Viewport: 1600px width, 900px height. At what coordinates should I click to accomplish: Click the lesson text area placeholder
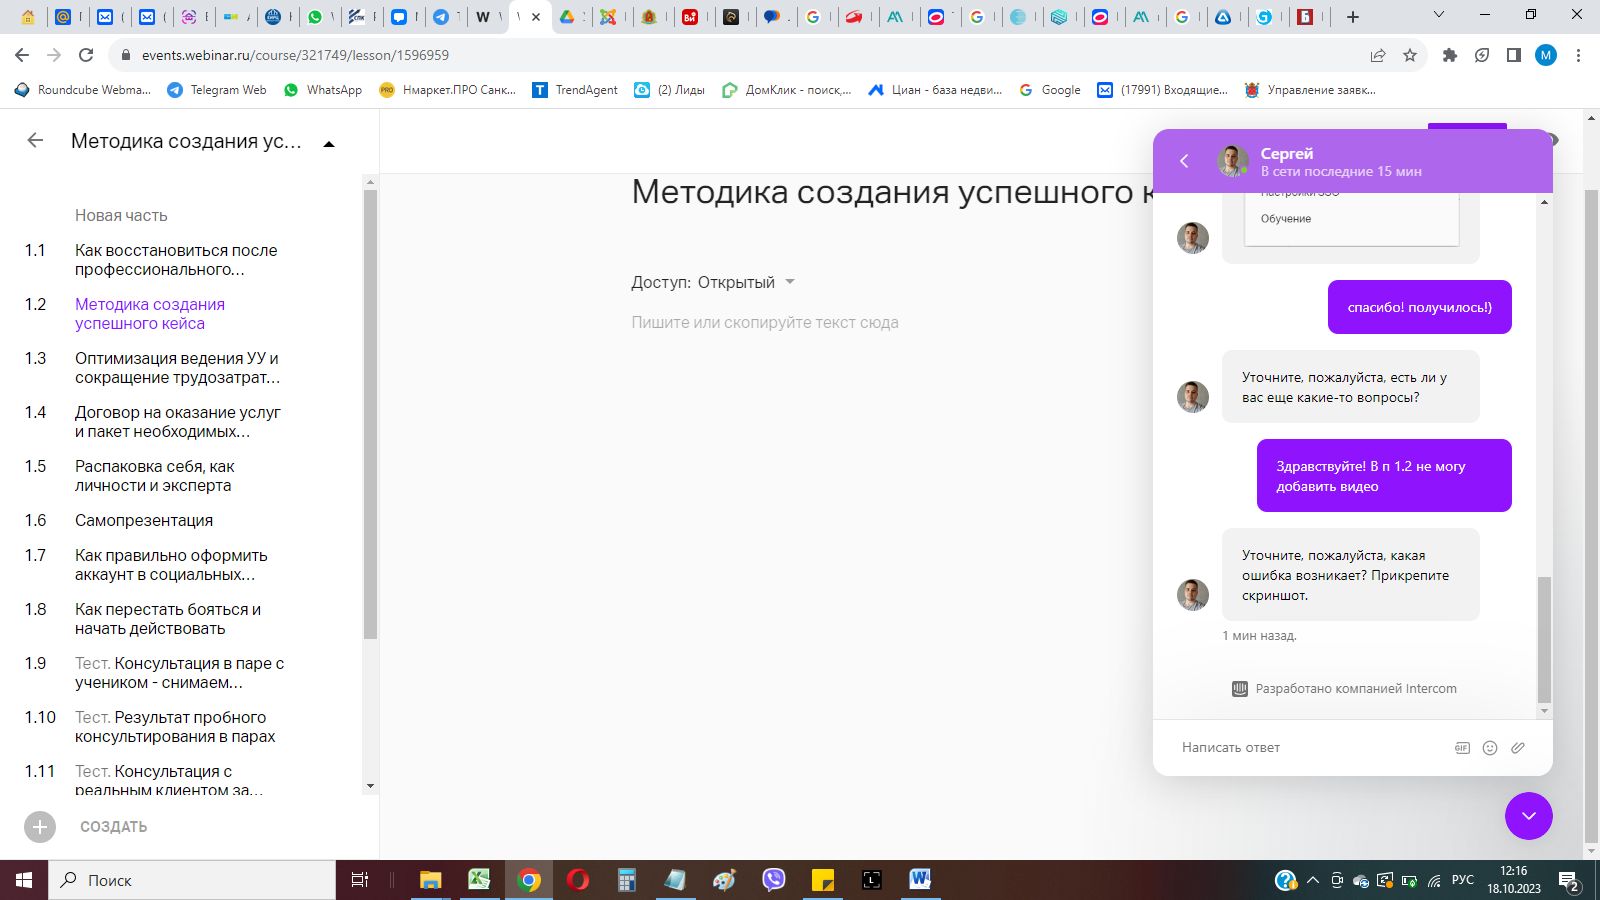point(765,322)
